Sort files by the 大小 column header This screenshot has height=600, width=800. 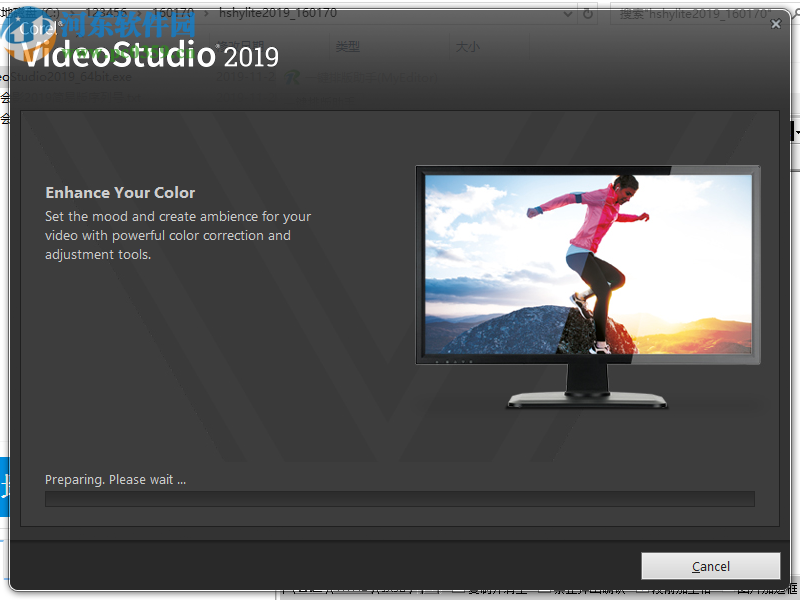click(467, 46)
